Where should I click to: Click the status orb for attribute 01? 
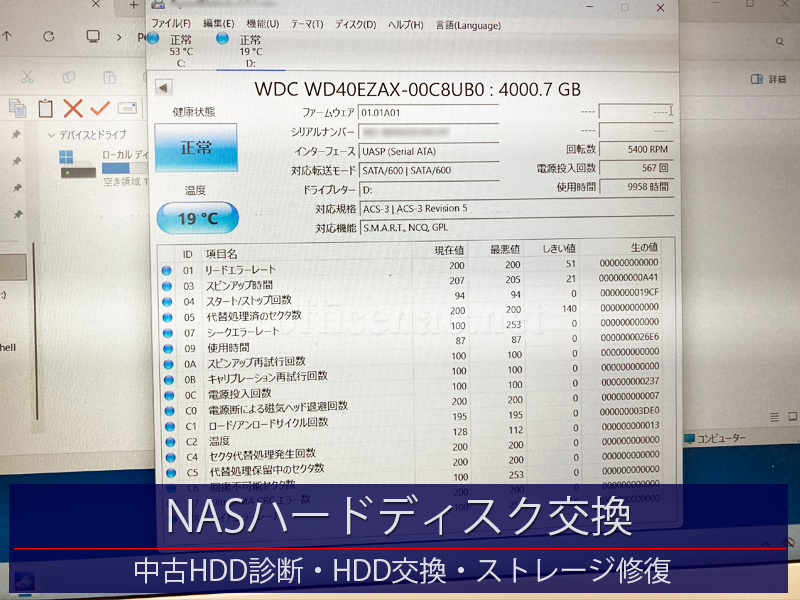click(x=167, y=270)
